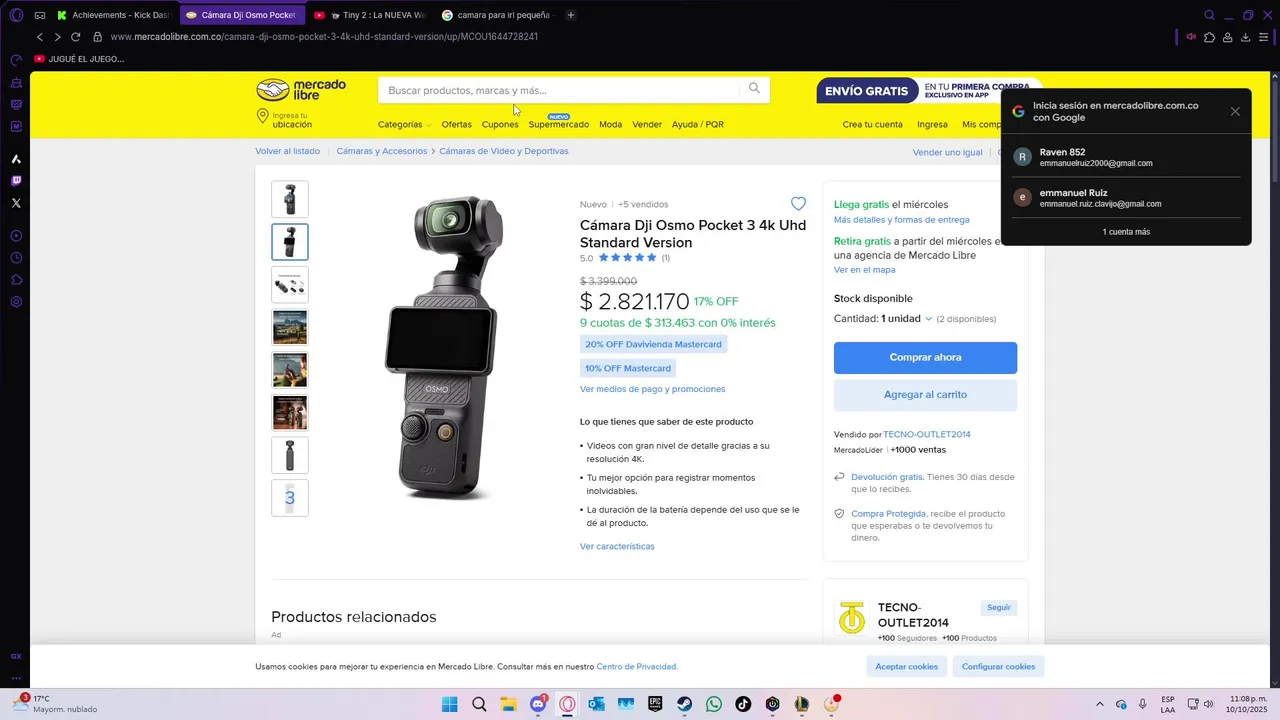Click the 'Ingresa' login link
The image size is (1280, 720).
pyautogui.click(x=932, y=124)
